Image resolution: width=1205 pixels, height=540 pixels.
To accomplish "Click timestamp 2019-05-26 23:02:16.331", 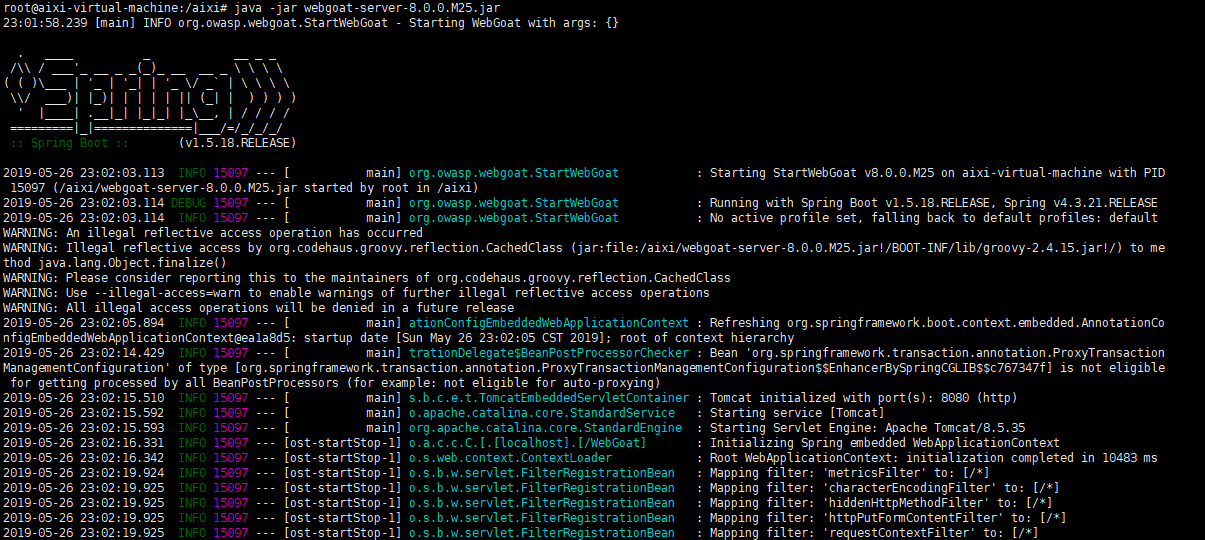I will (x=84, y=443).
